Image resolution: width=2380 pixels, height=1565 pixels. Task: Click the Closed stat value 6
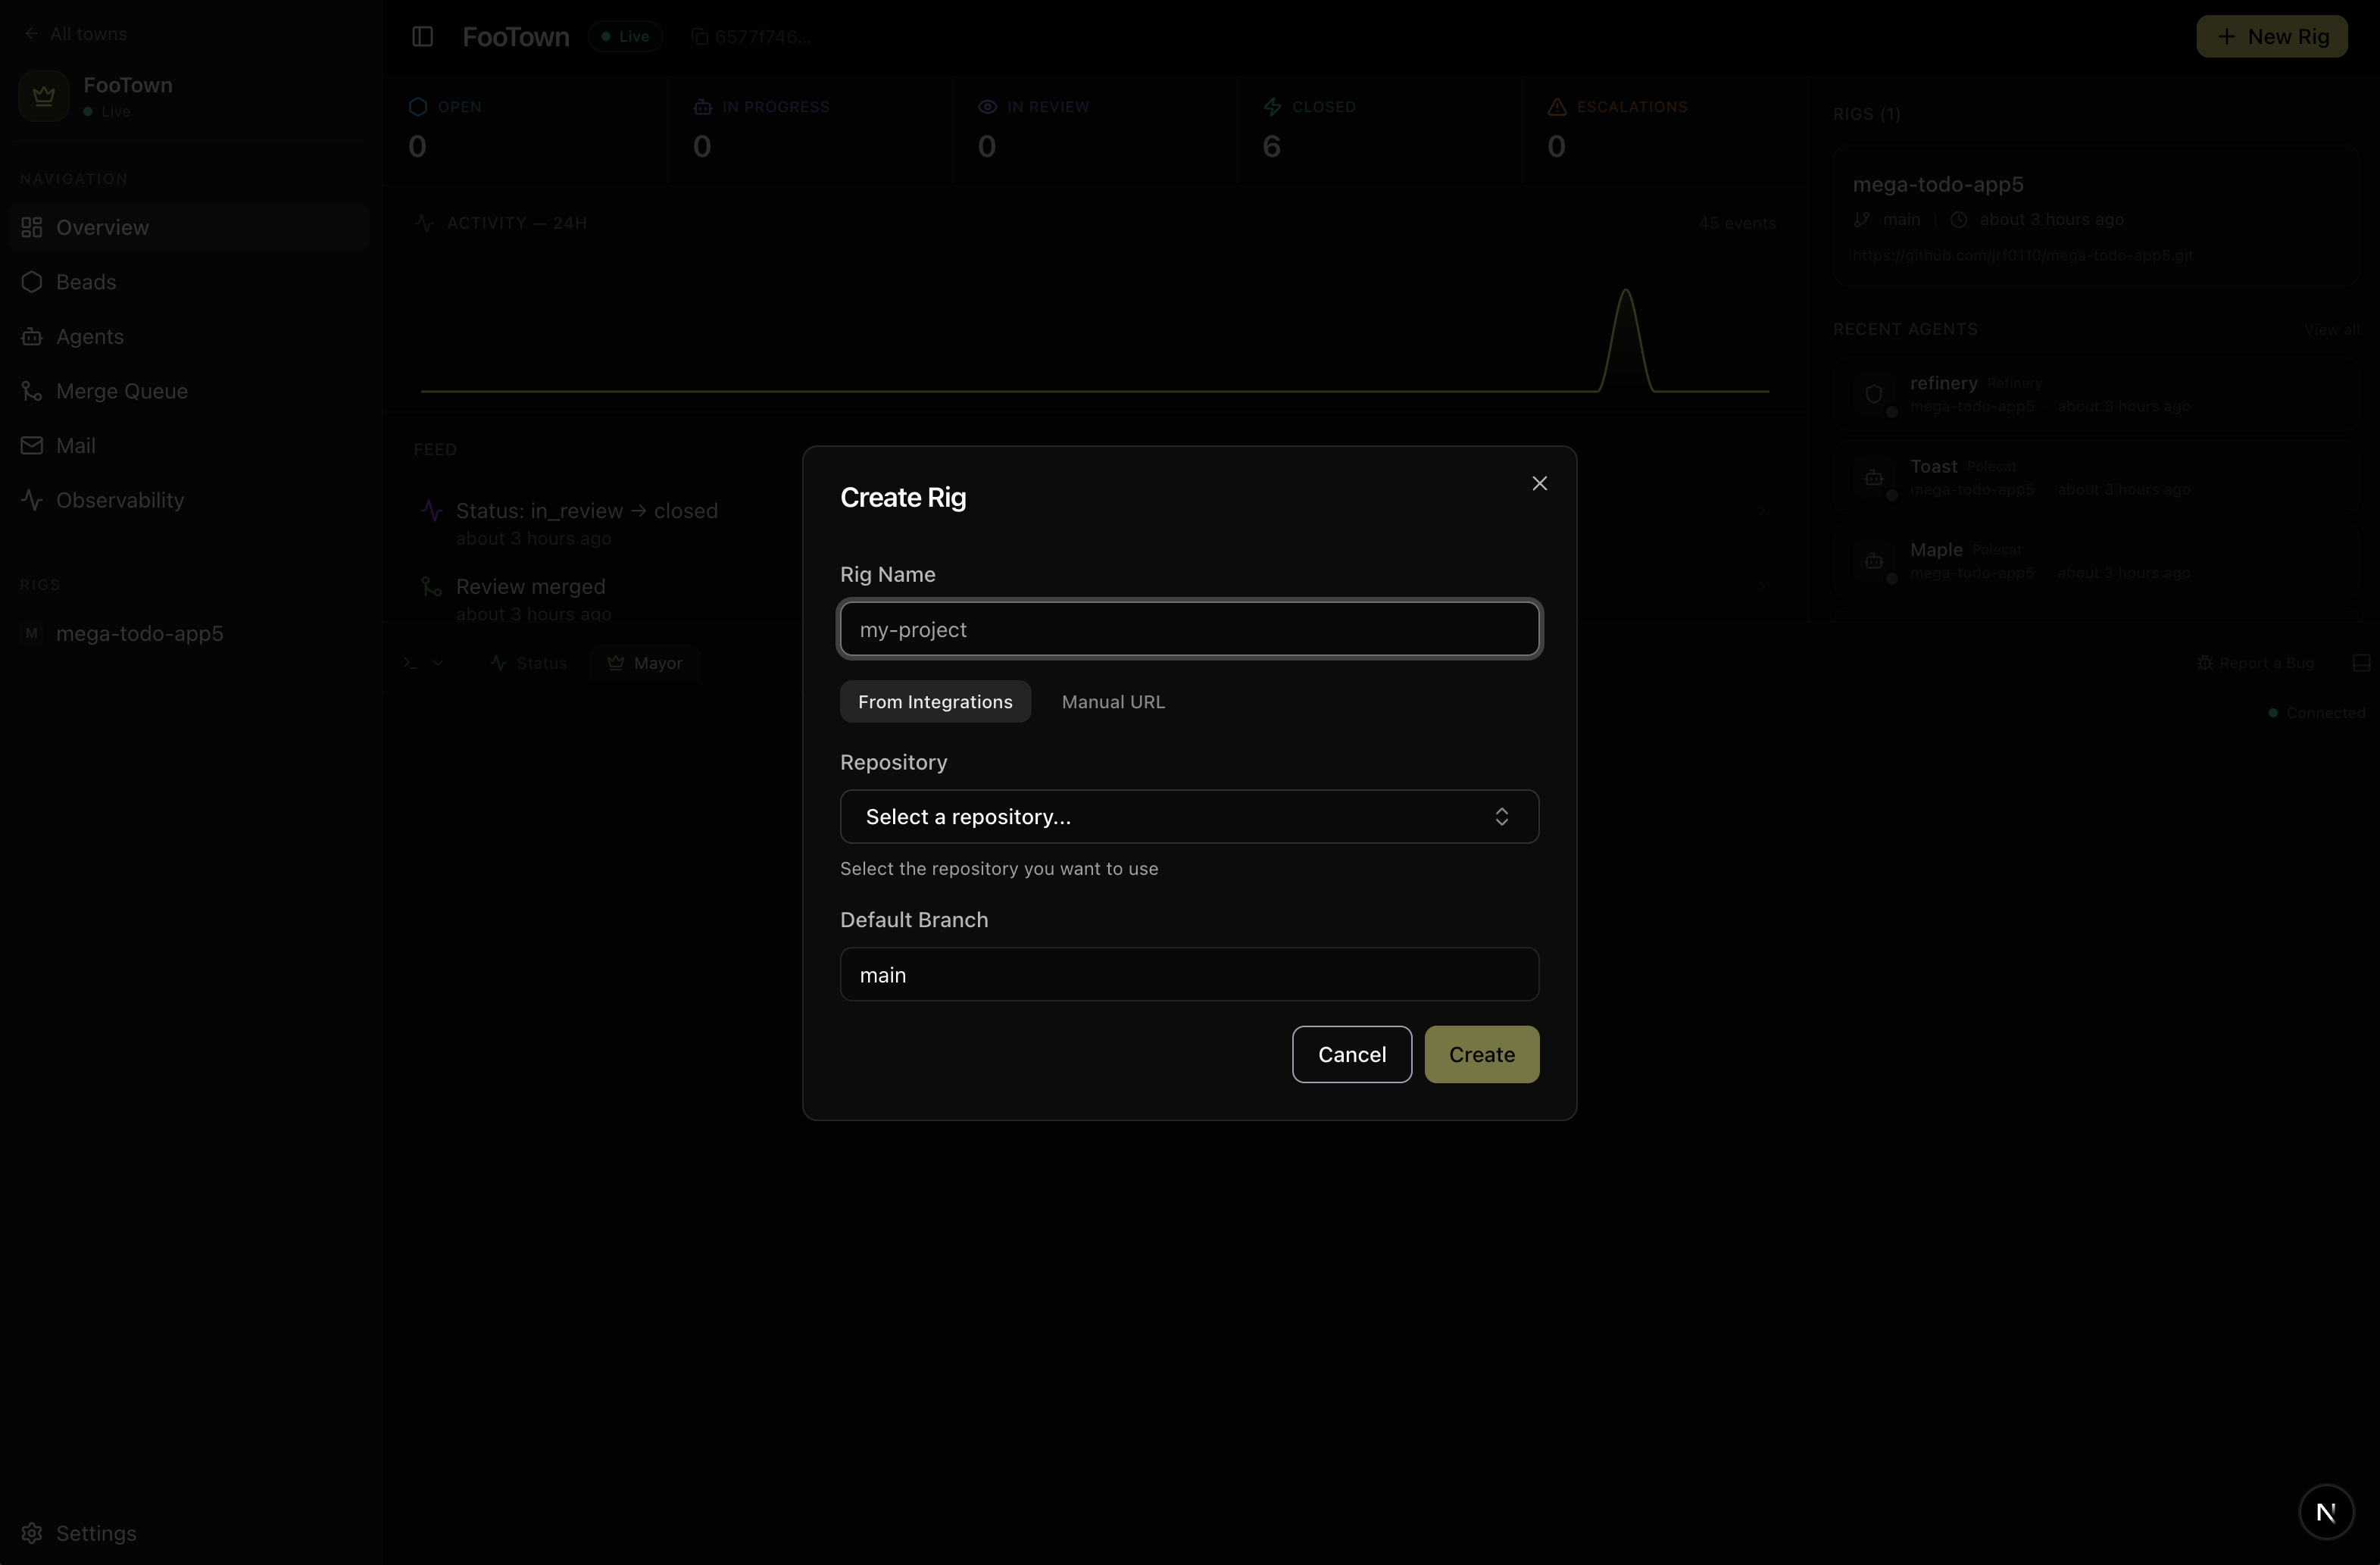pyautogui.click(x=1271, y=147)
